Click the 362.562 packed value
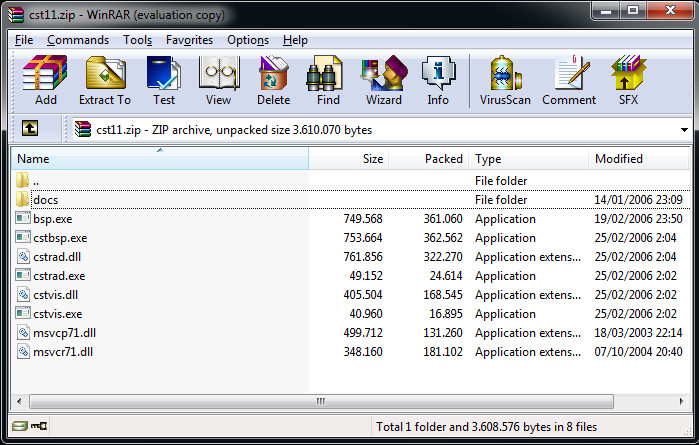Screen dimensions: 699x445 (x=443, y=238)
